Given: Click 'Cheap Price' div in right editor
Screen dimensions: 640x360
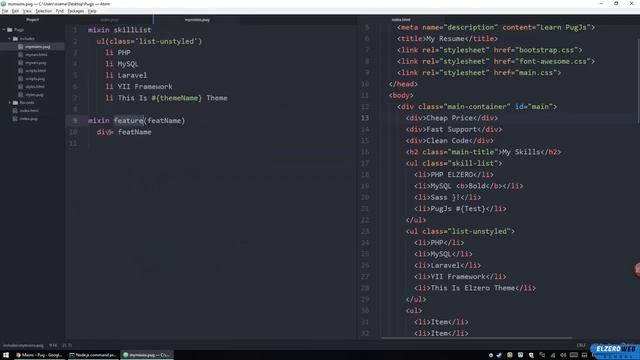Looking at the screenshot, I should point(452,118).
